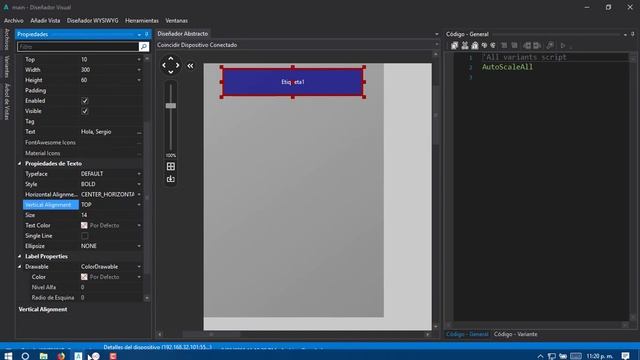Select the Radio de Esquina property row

[82, 298]
